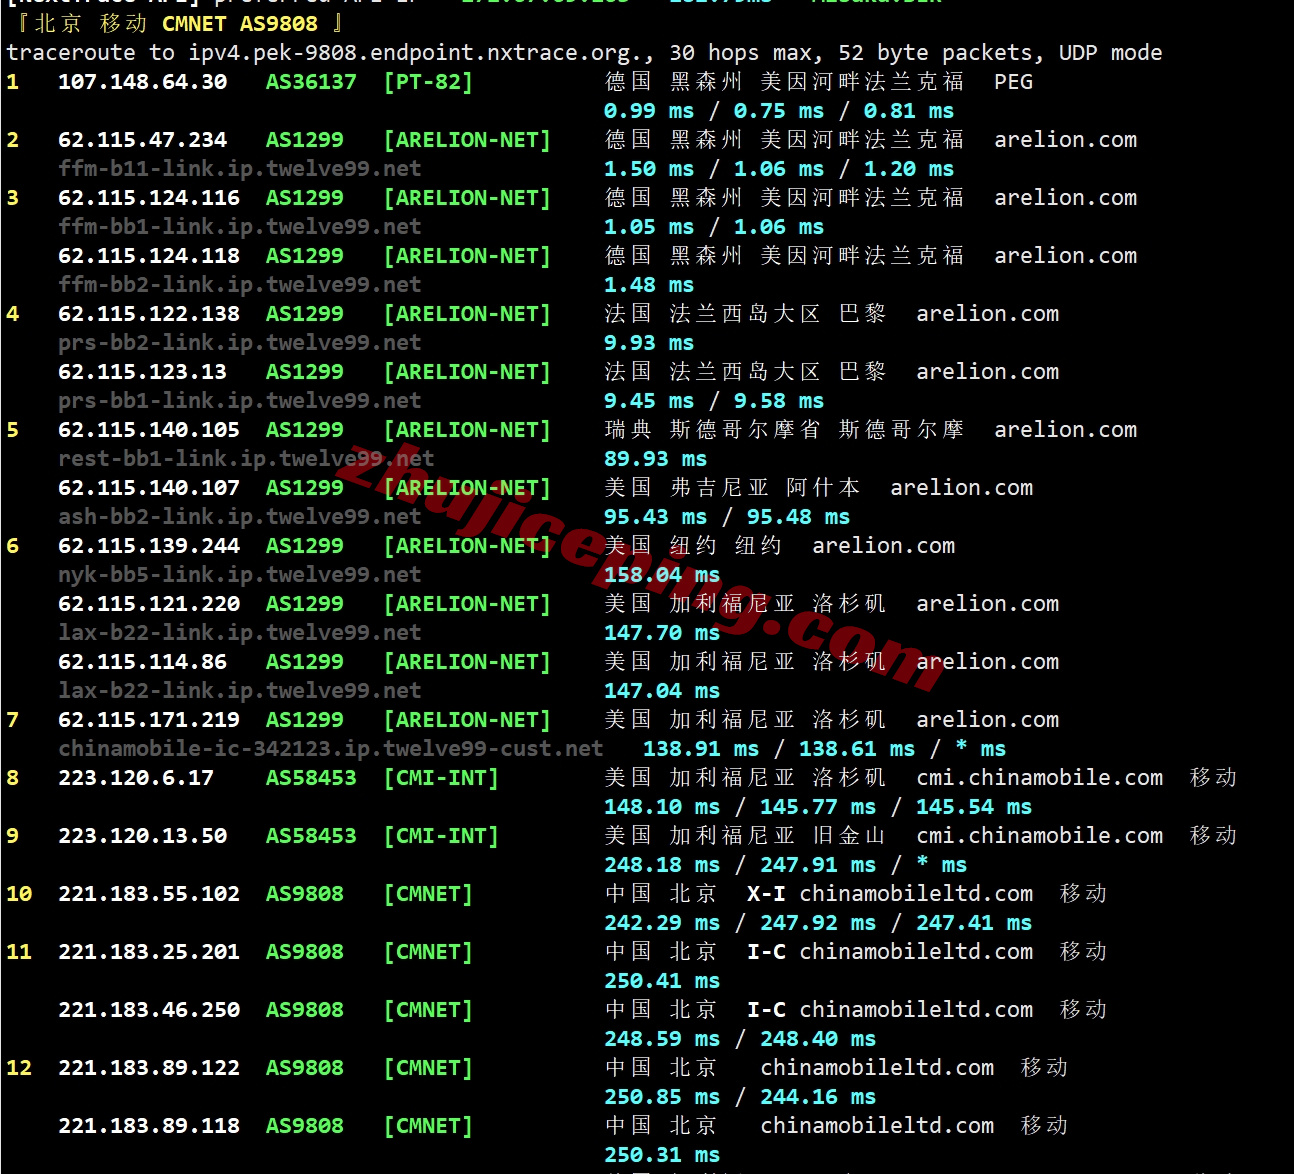This screenshot has width=1294, height=1174.
Task: Select the 89.93 ms latency value
Action: pos(655,459)
